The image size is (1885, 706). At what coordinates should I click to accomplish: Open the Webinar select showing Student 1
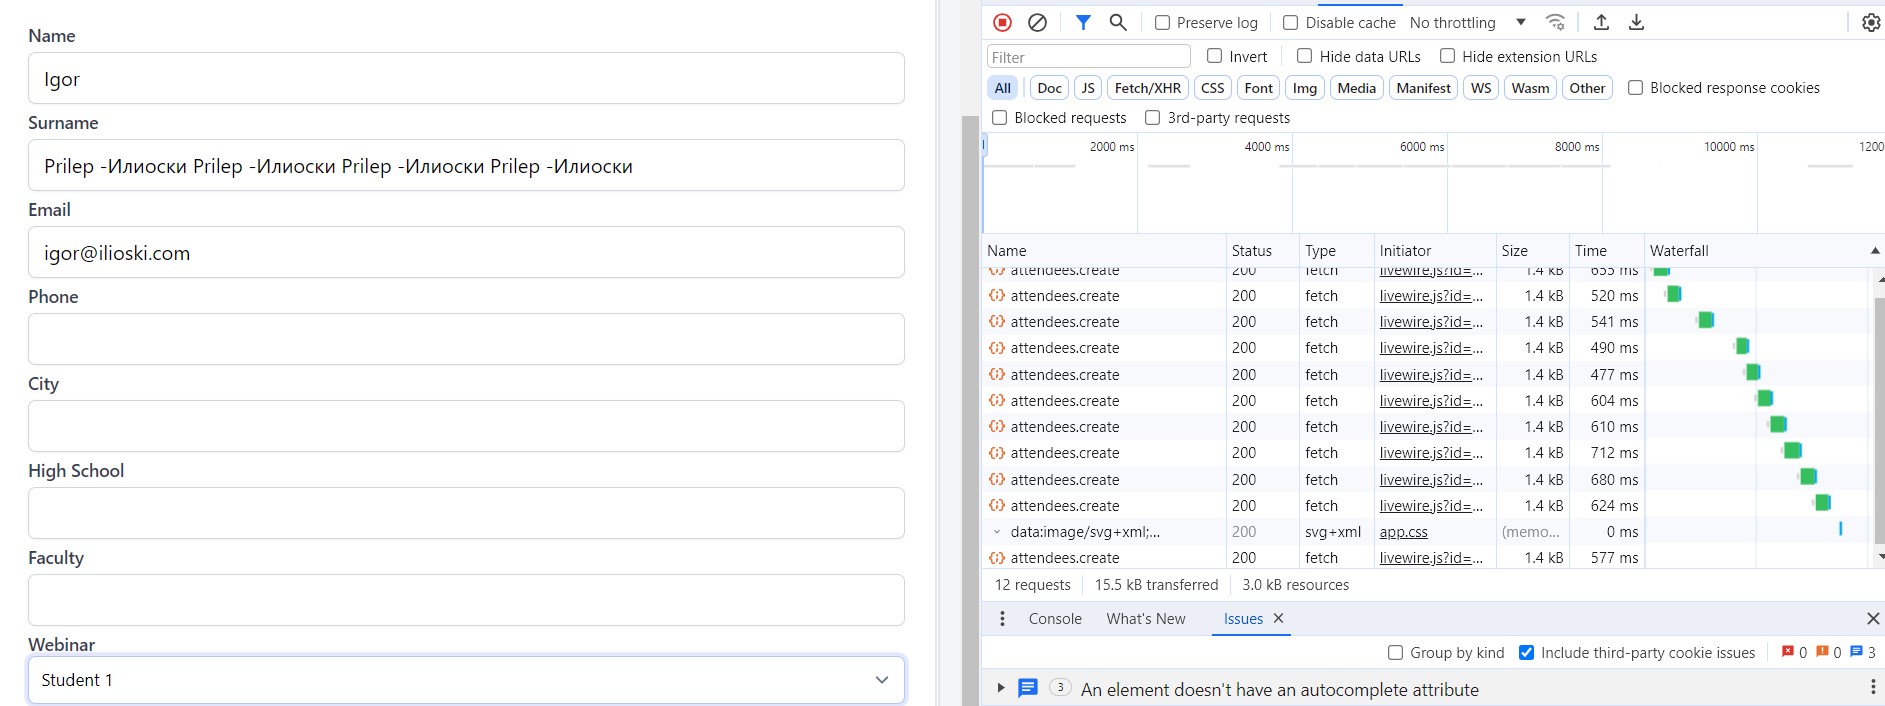(x=466, y=680)
